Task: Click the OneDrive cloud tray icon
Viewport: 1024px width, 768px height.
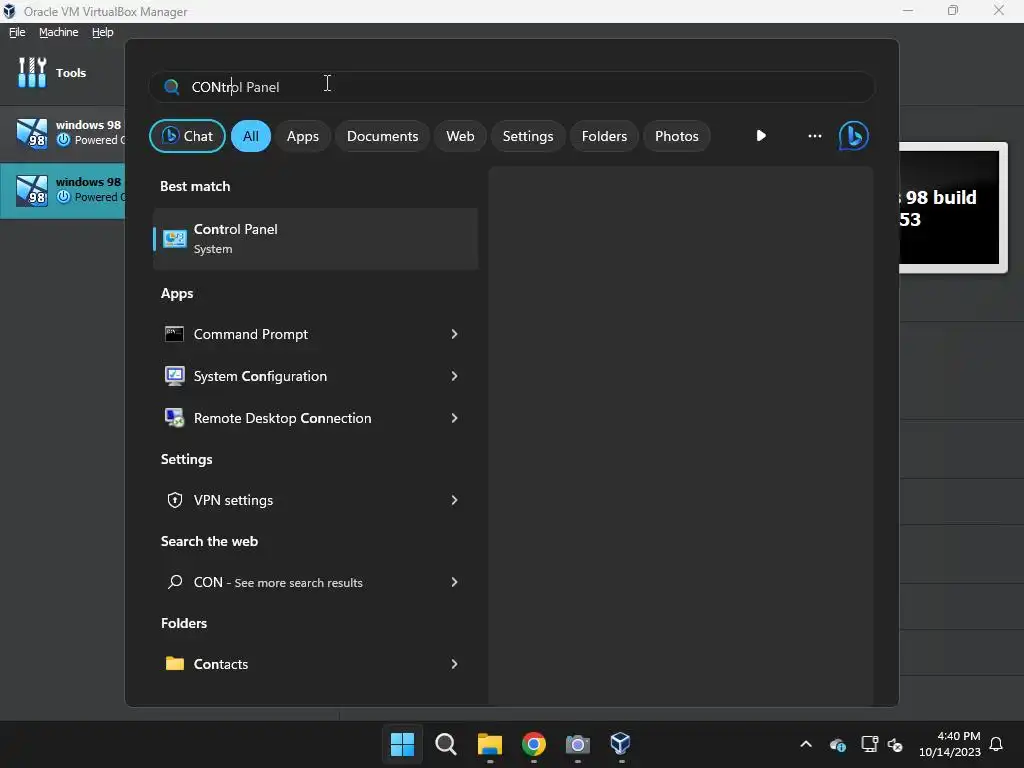Action: (x=838, y=744)
